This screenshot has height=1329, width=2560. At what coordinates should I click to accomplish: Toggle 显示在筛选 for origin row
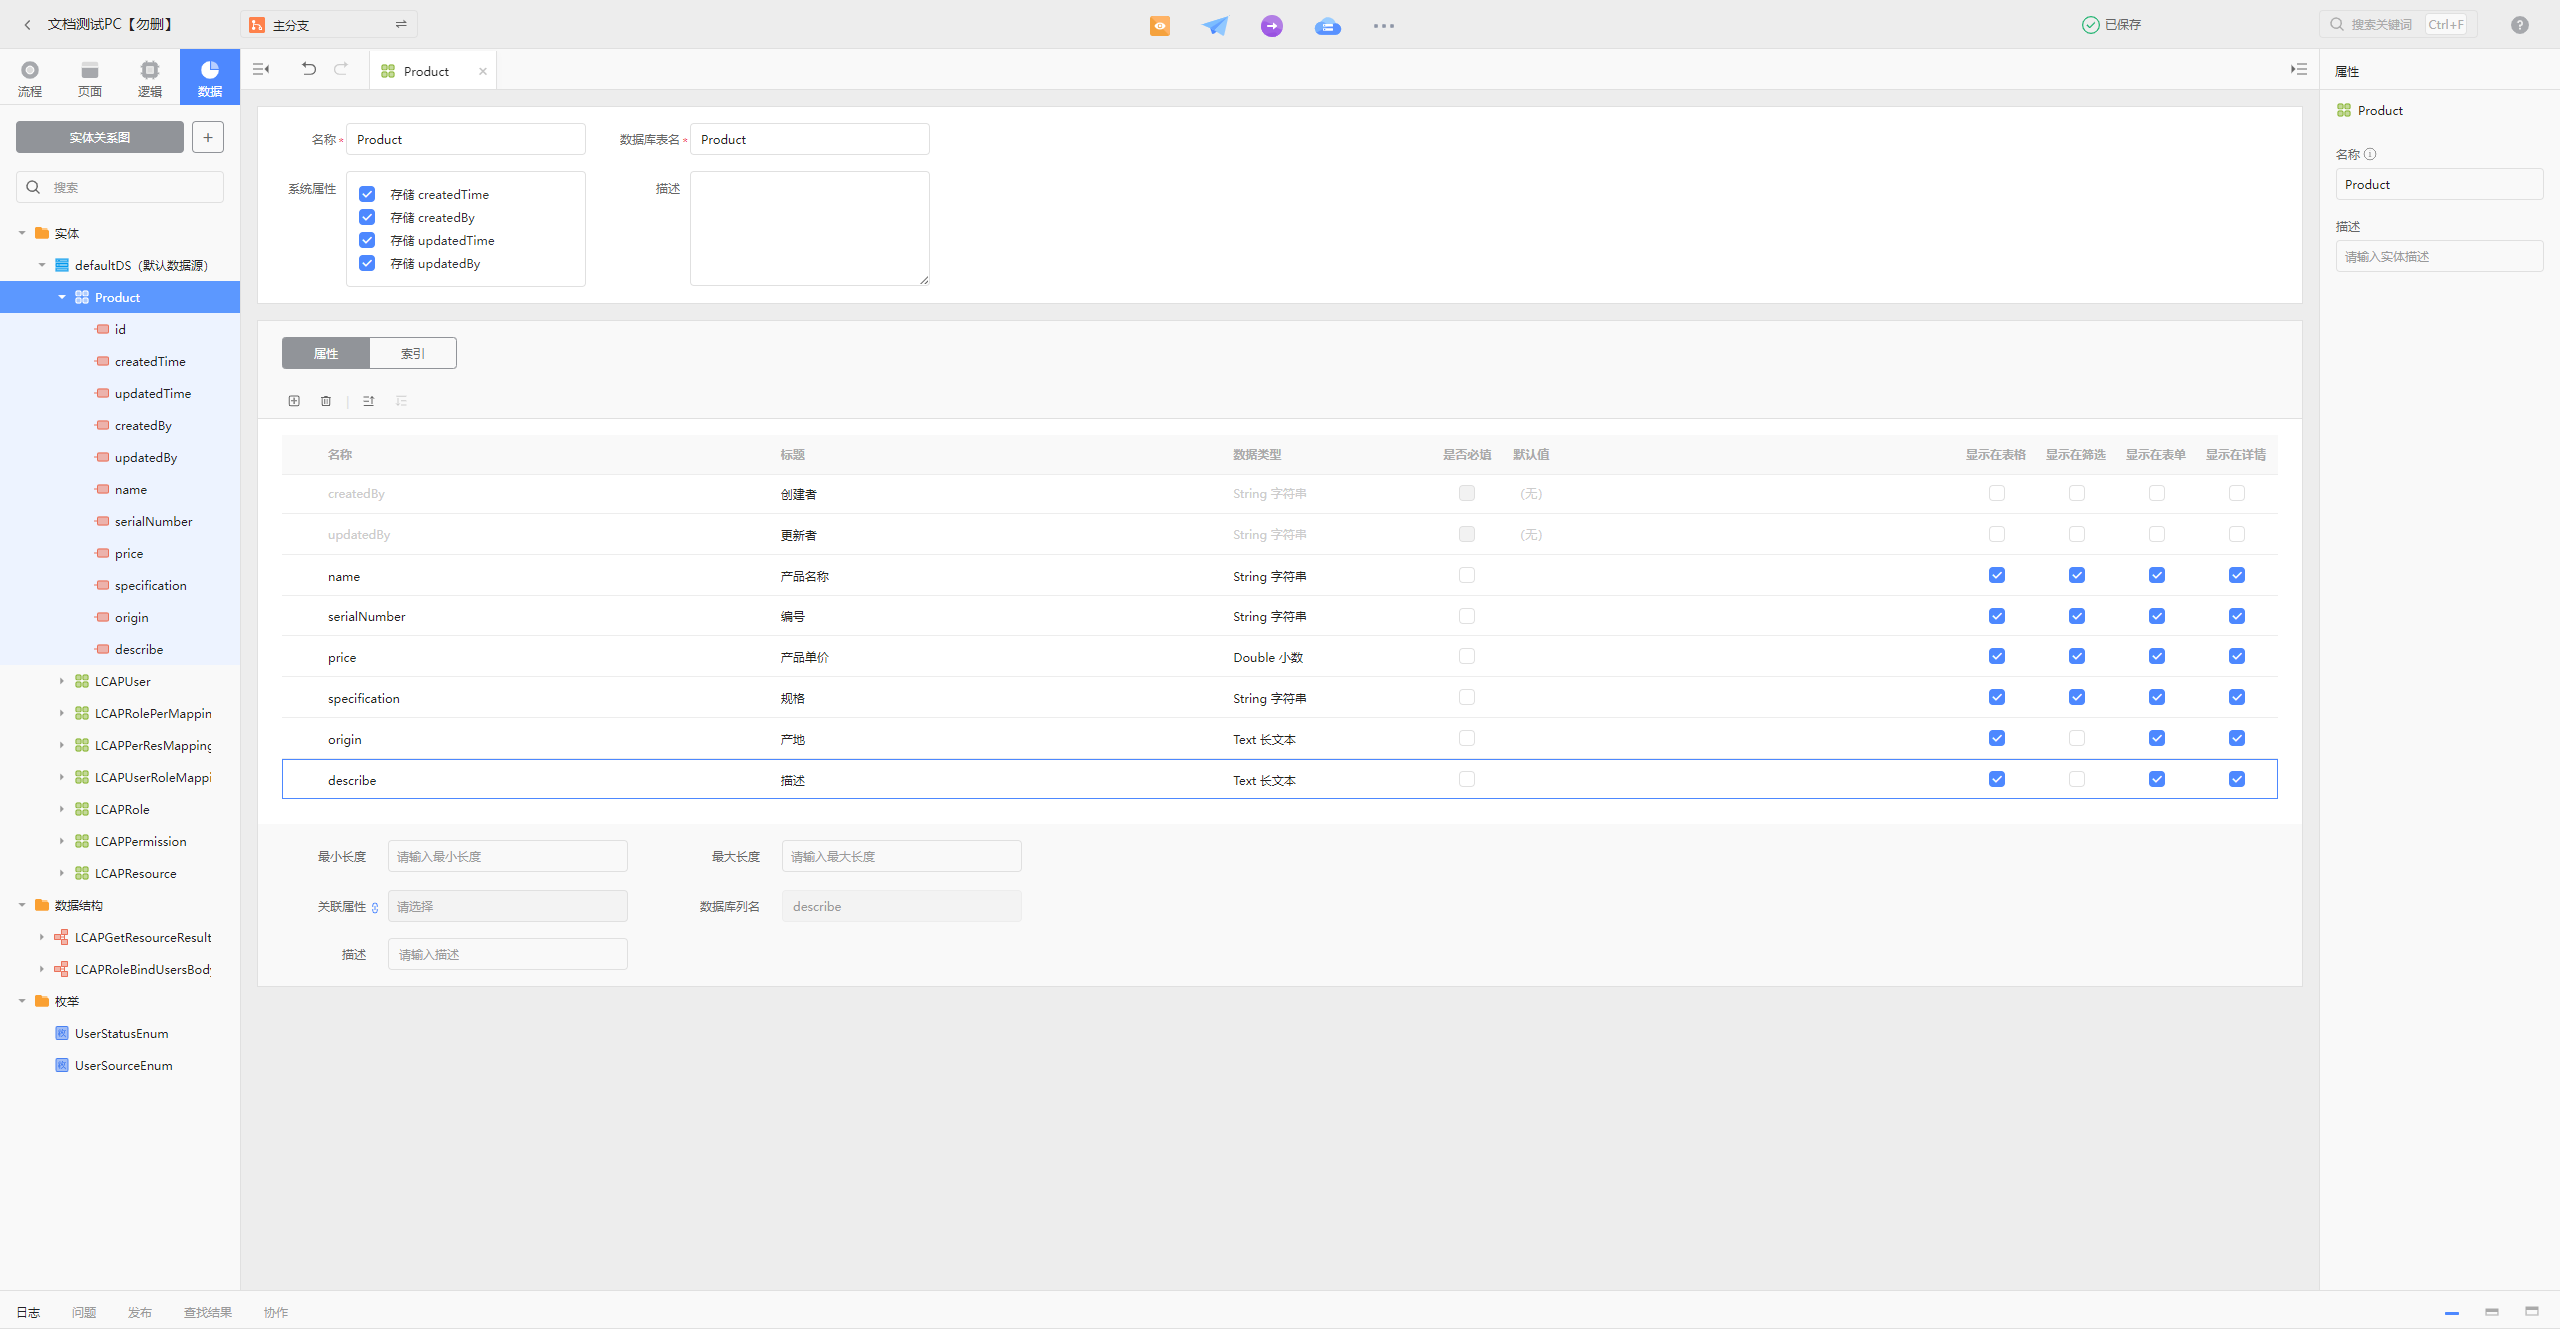coord(2077,738)
